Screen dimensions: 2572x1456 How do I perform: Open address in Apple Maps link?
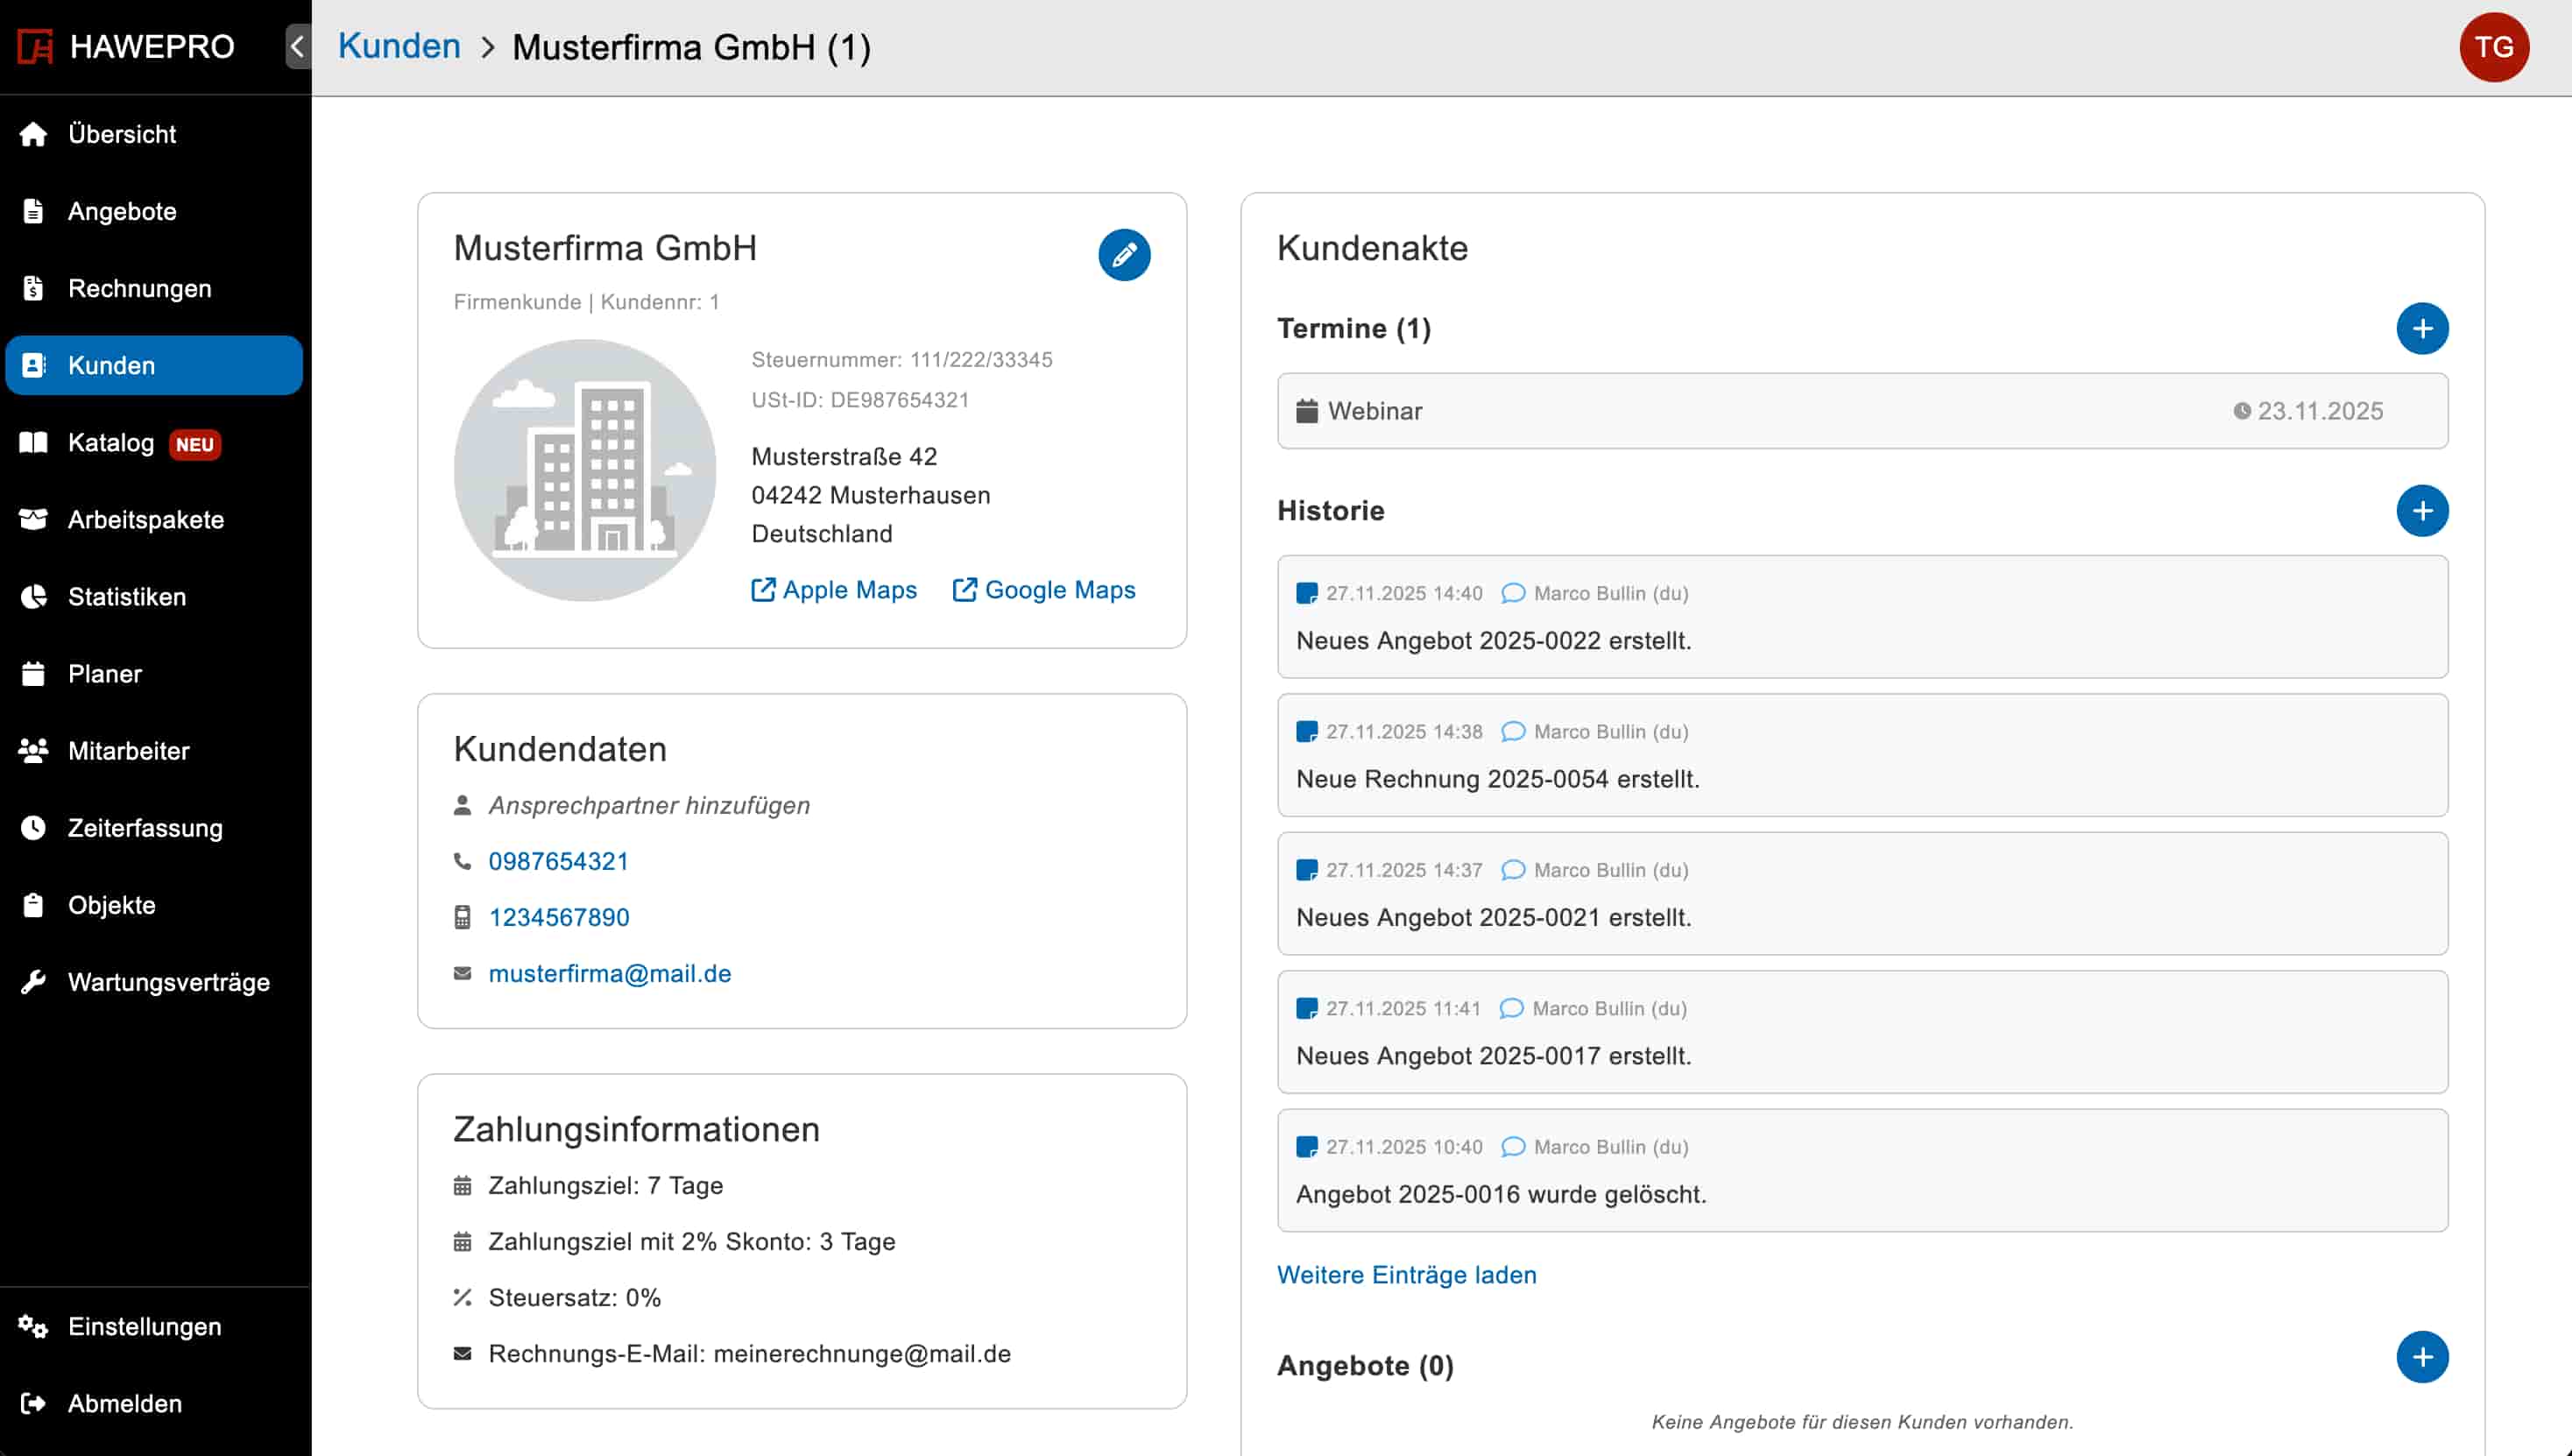click(834, 590)
